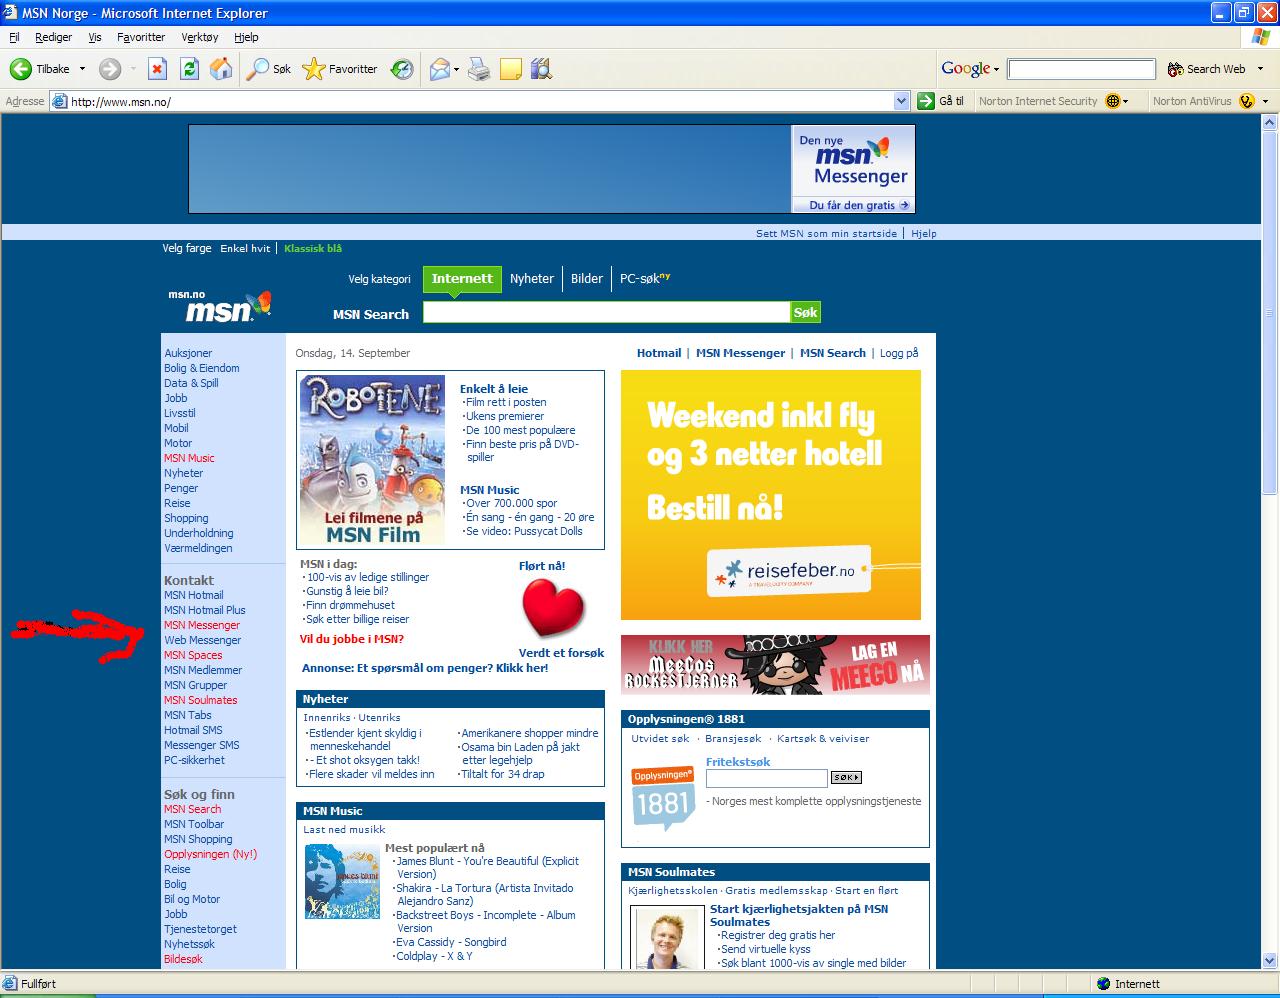This screenshot has width=1280, height=998.
Task: Click the vertical scrollbar down arrow
Action: pos(1271,960)
